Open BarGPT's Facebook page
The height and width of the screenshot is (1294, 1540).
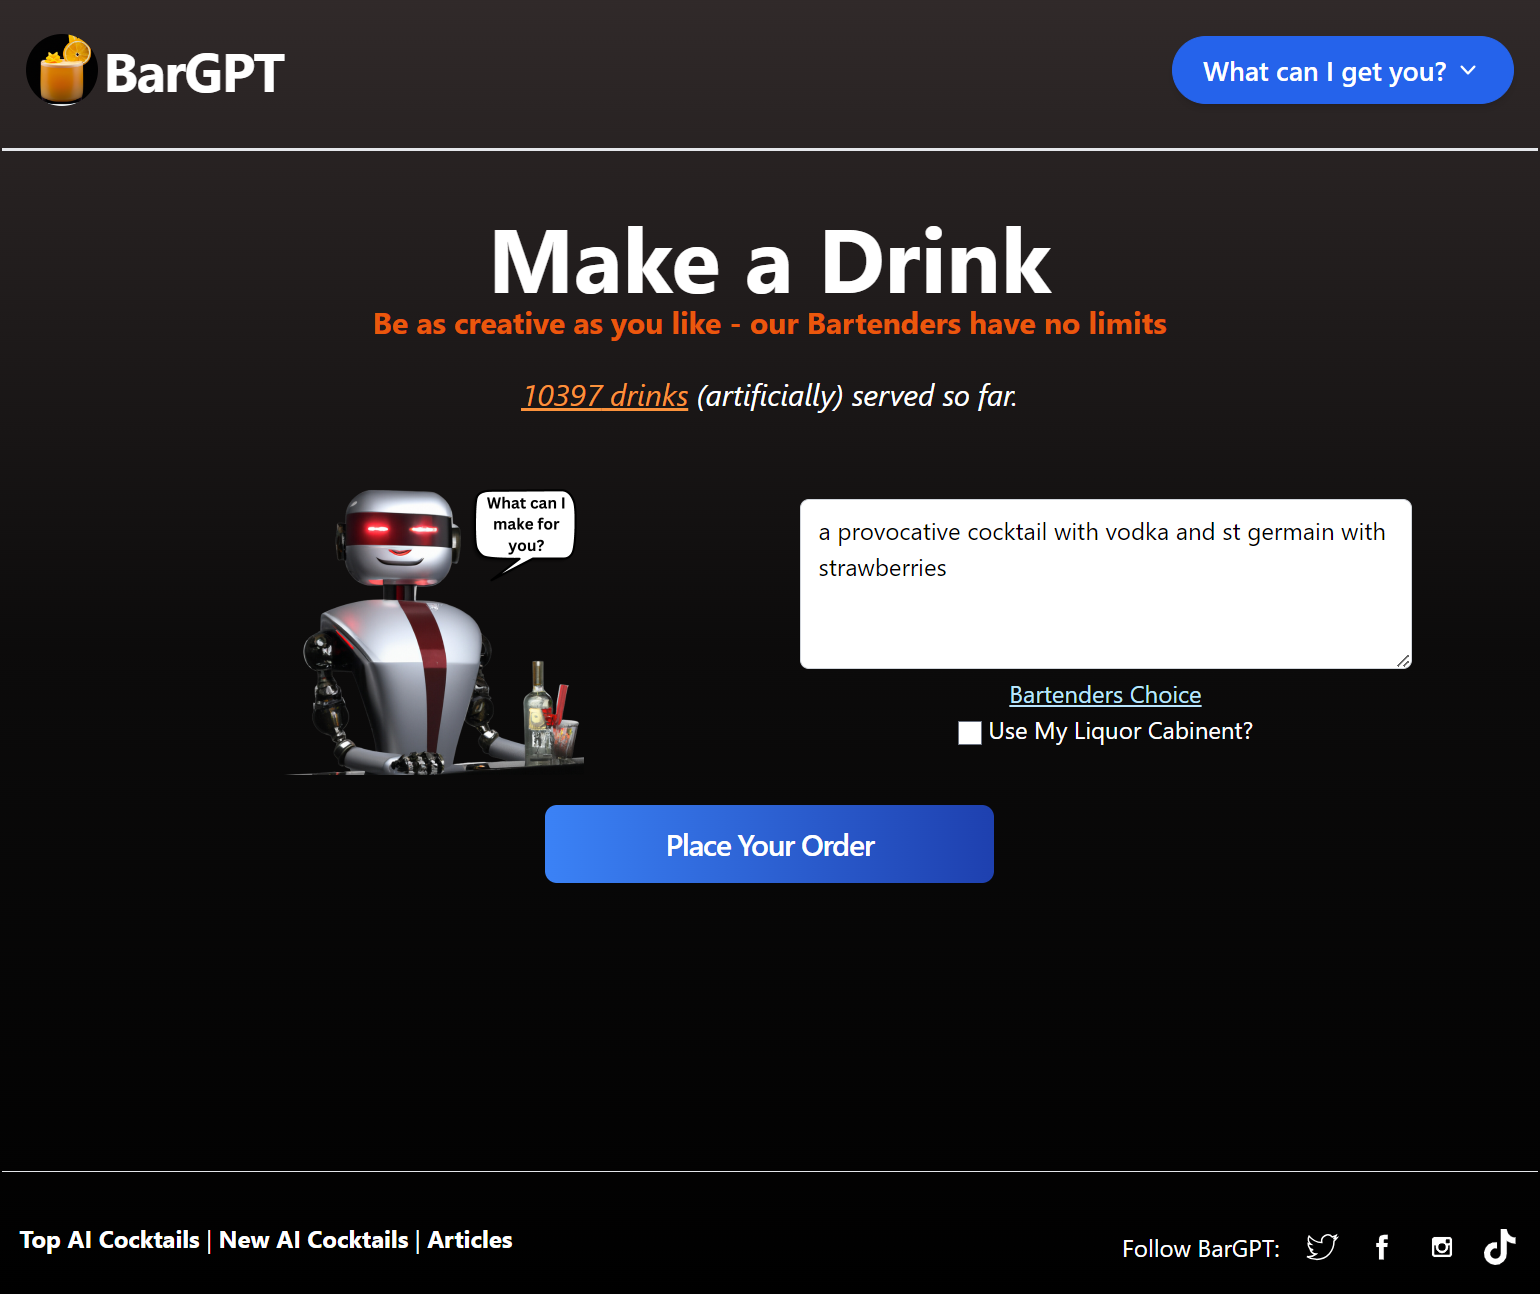(1381, 1247)
